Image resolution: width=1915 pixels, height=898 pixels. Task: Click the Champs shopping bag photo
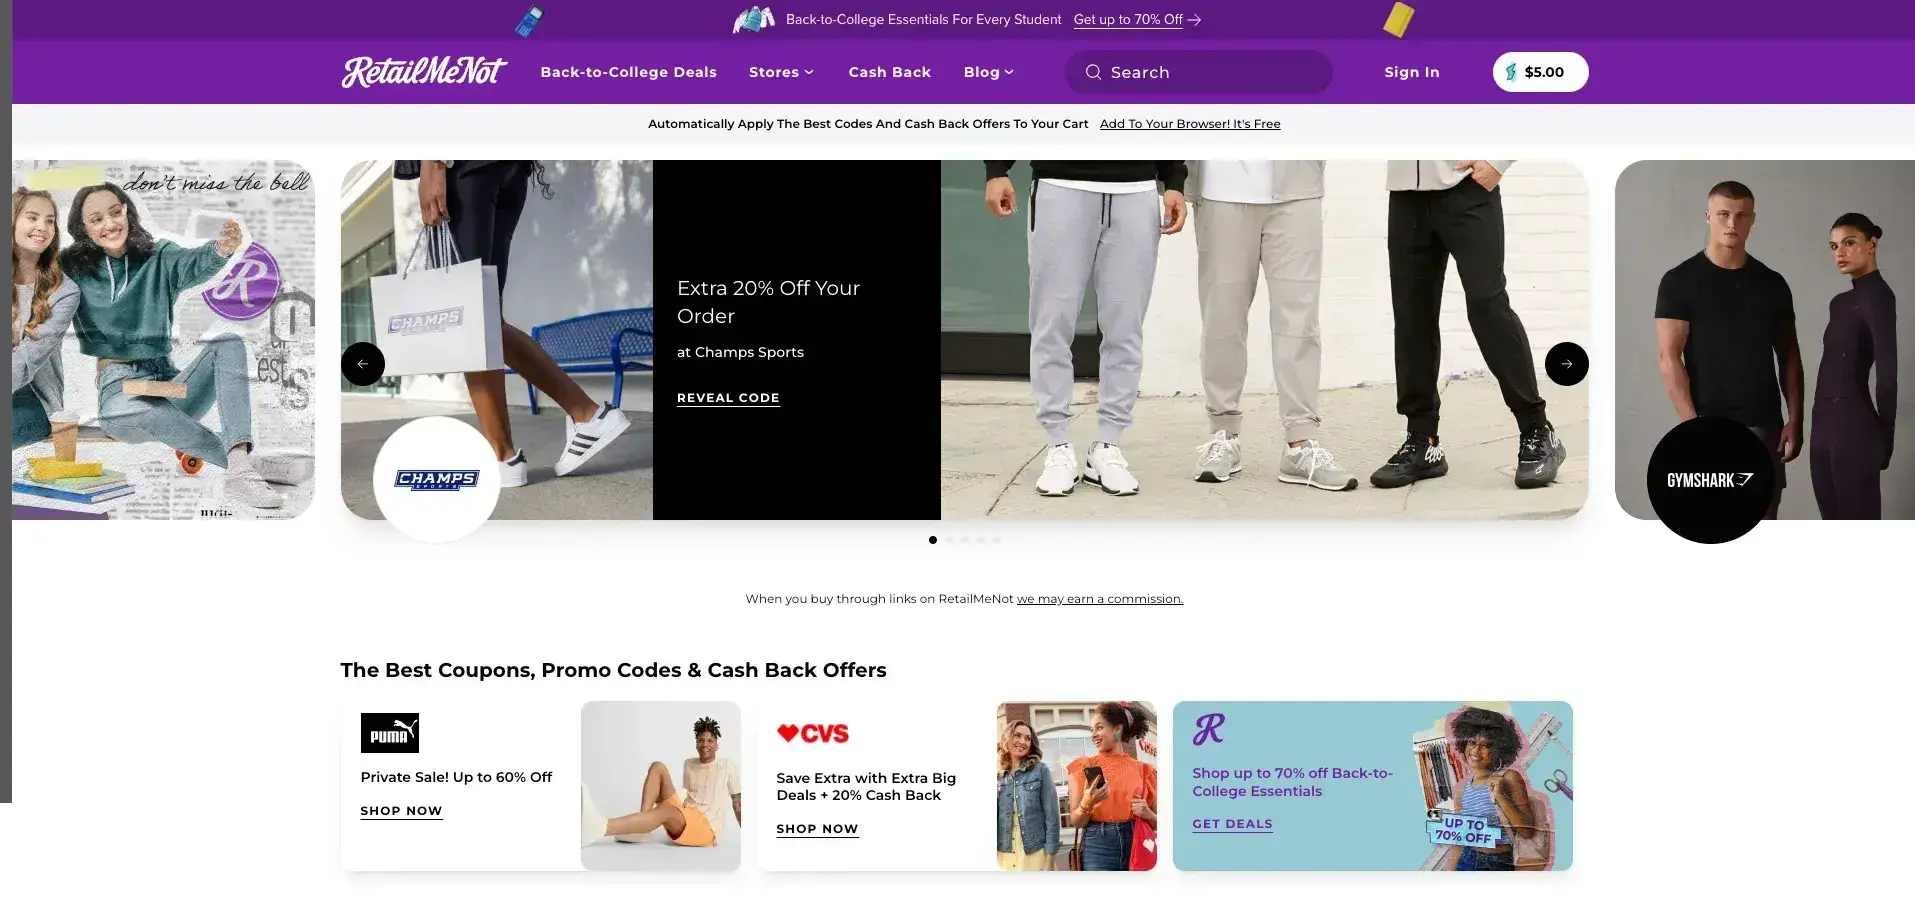click(497, 340)
